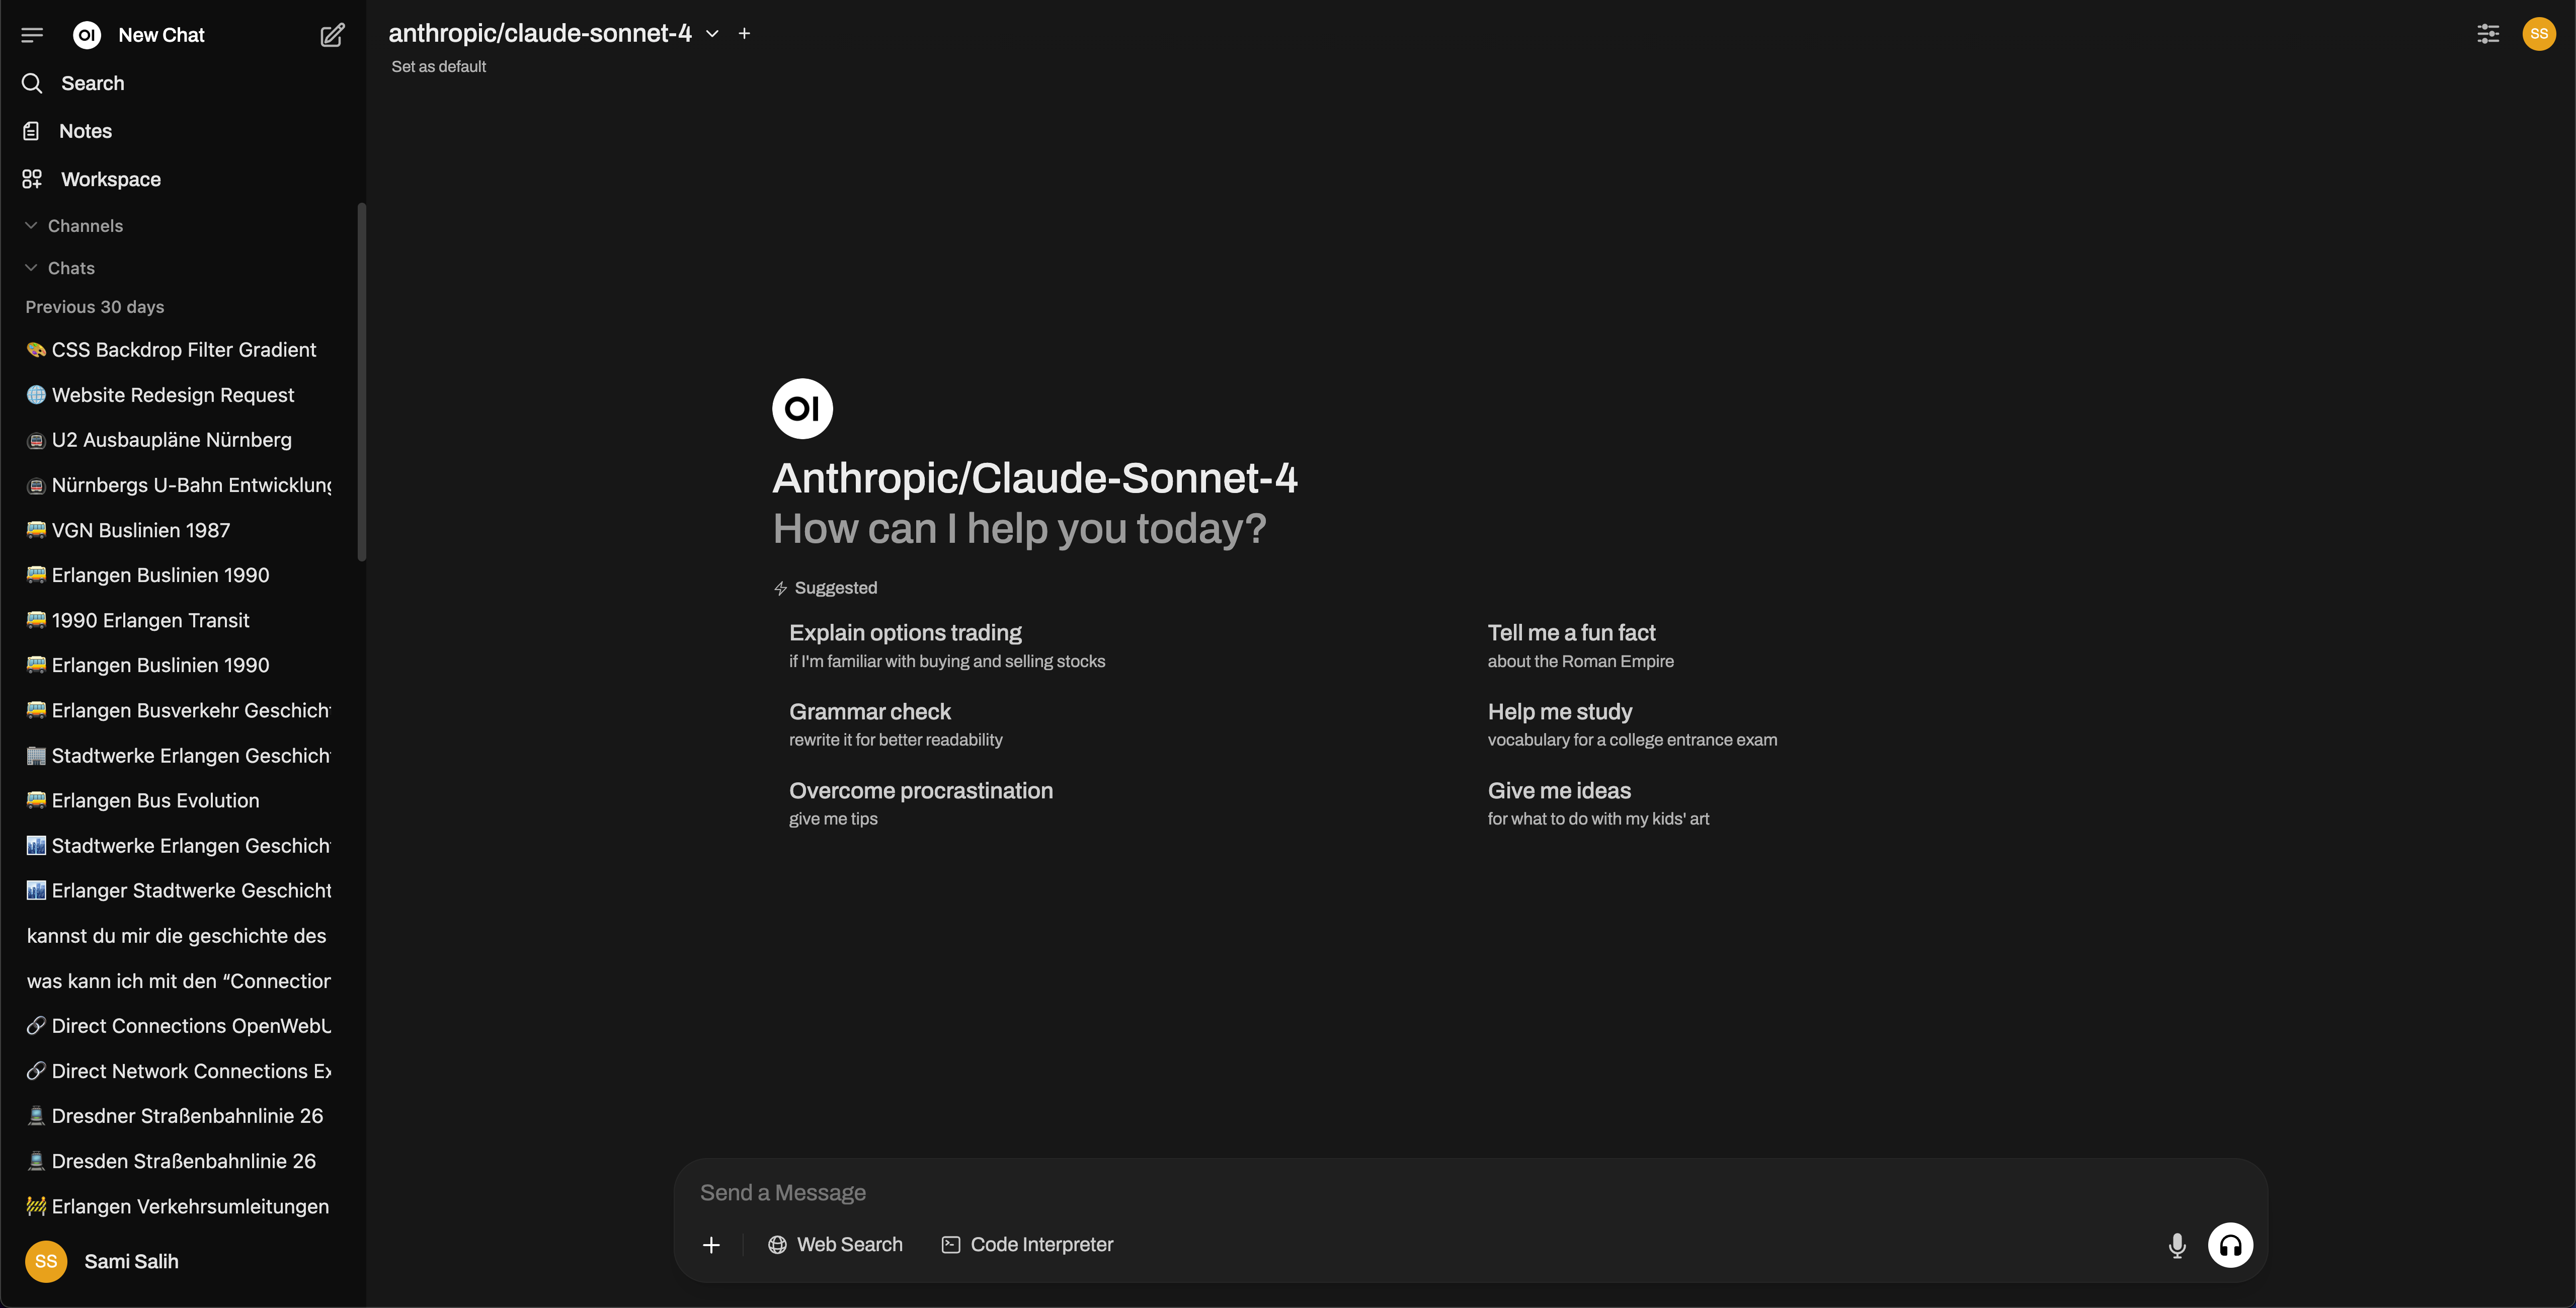Open the was kann ich mit den Connection chat

pyautogui.click(x=178, y=981)
